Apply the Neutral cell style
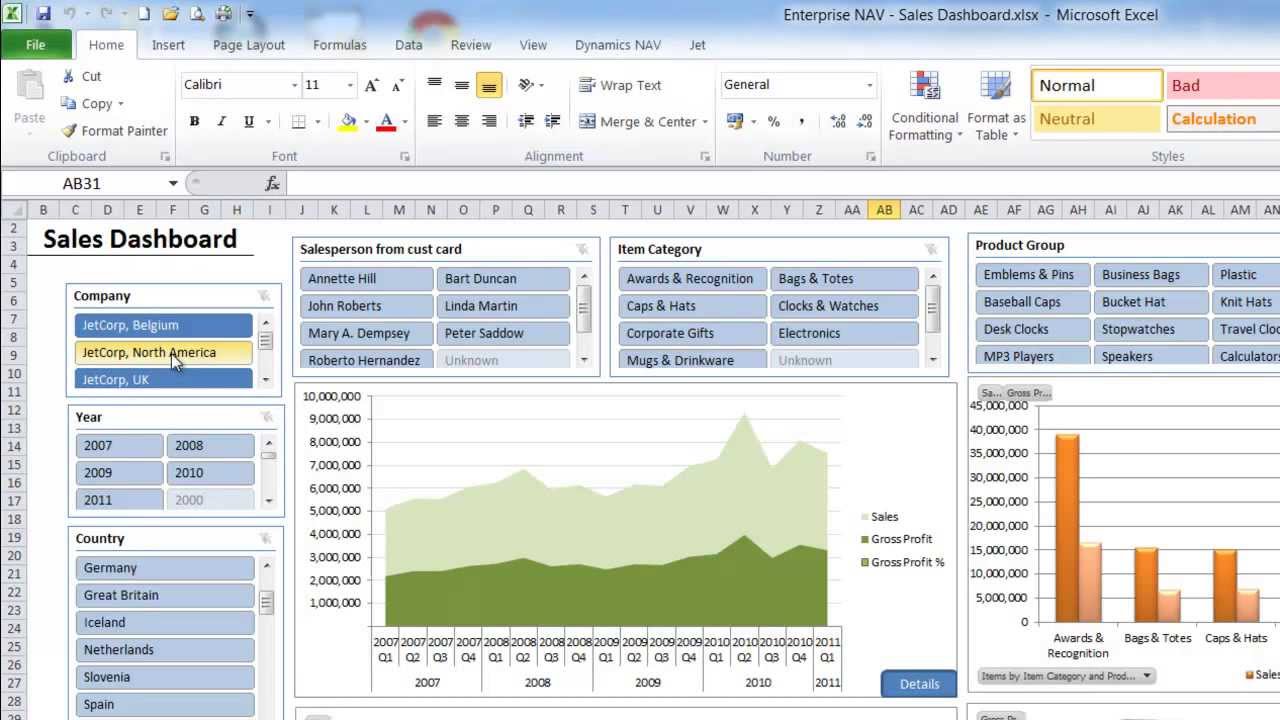1280x720 pixels. 1097,119
